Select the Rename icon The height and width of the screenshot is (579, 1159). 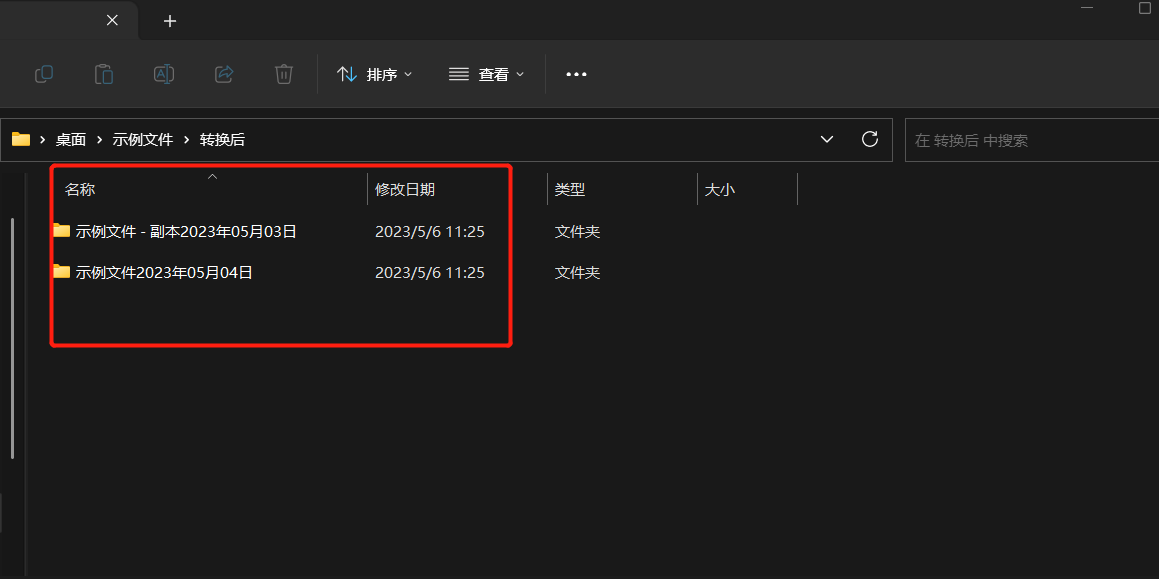click(163, 73)
